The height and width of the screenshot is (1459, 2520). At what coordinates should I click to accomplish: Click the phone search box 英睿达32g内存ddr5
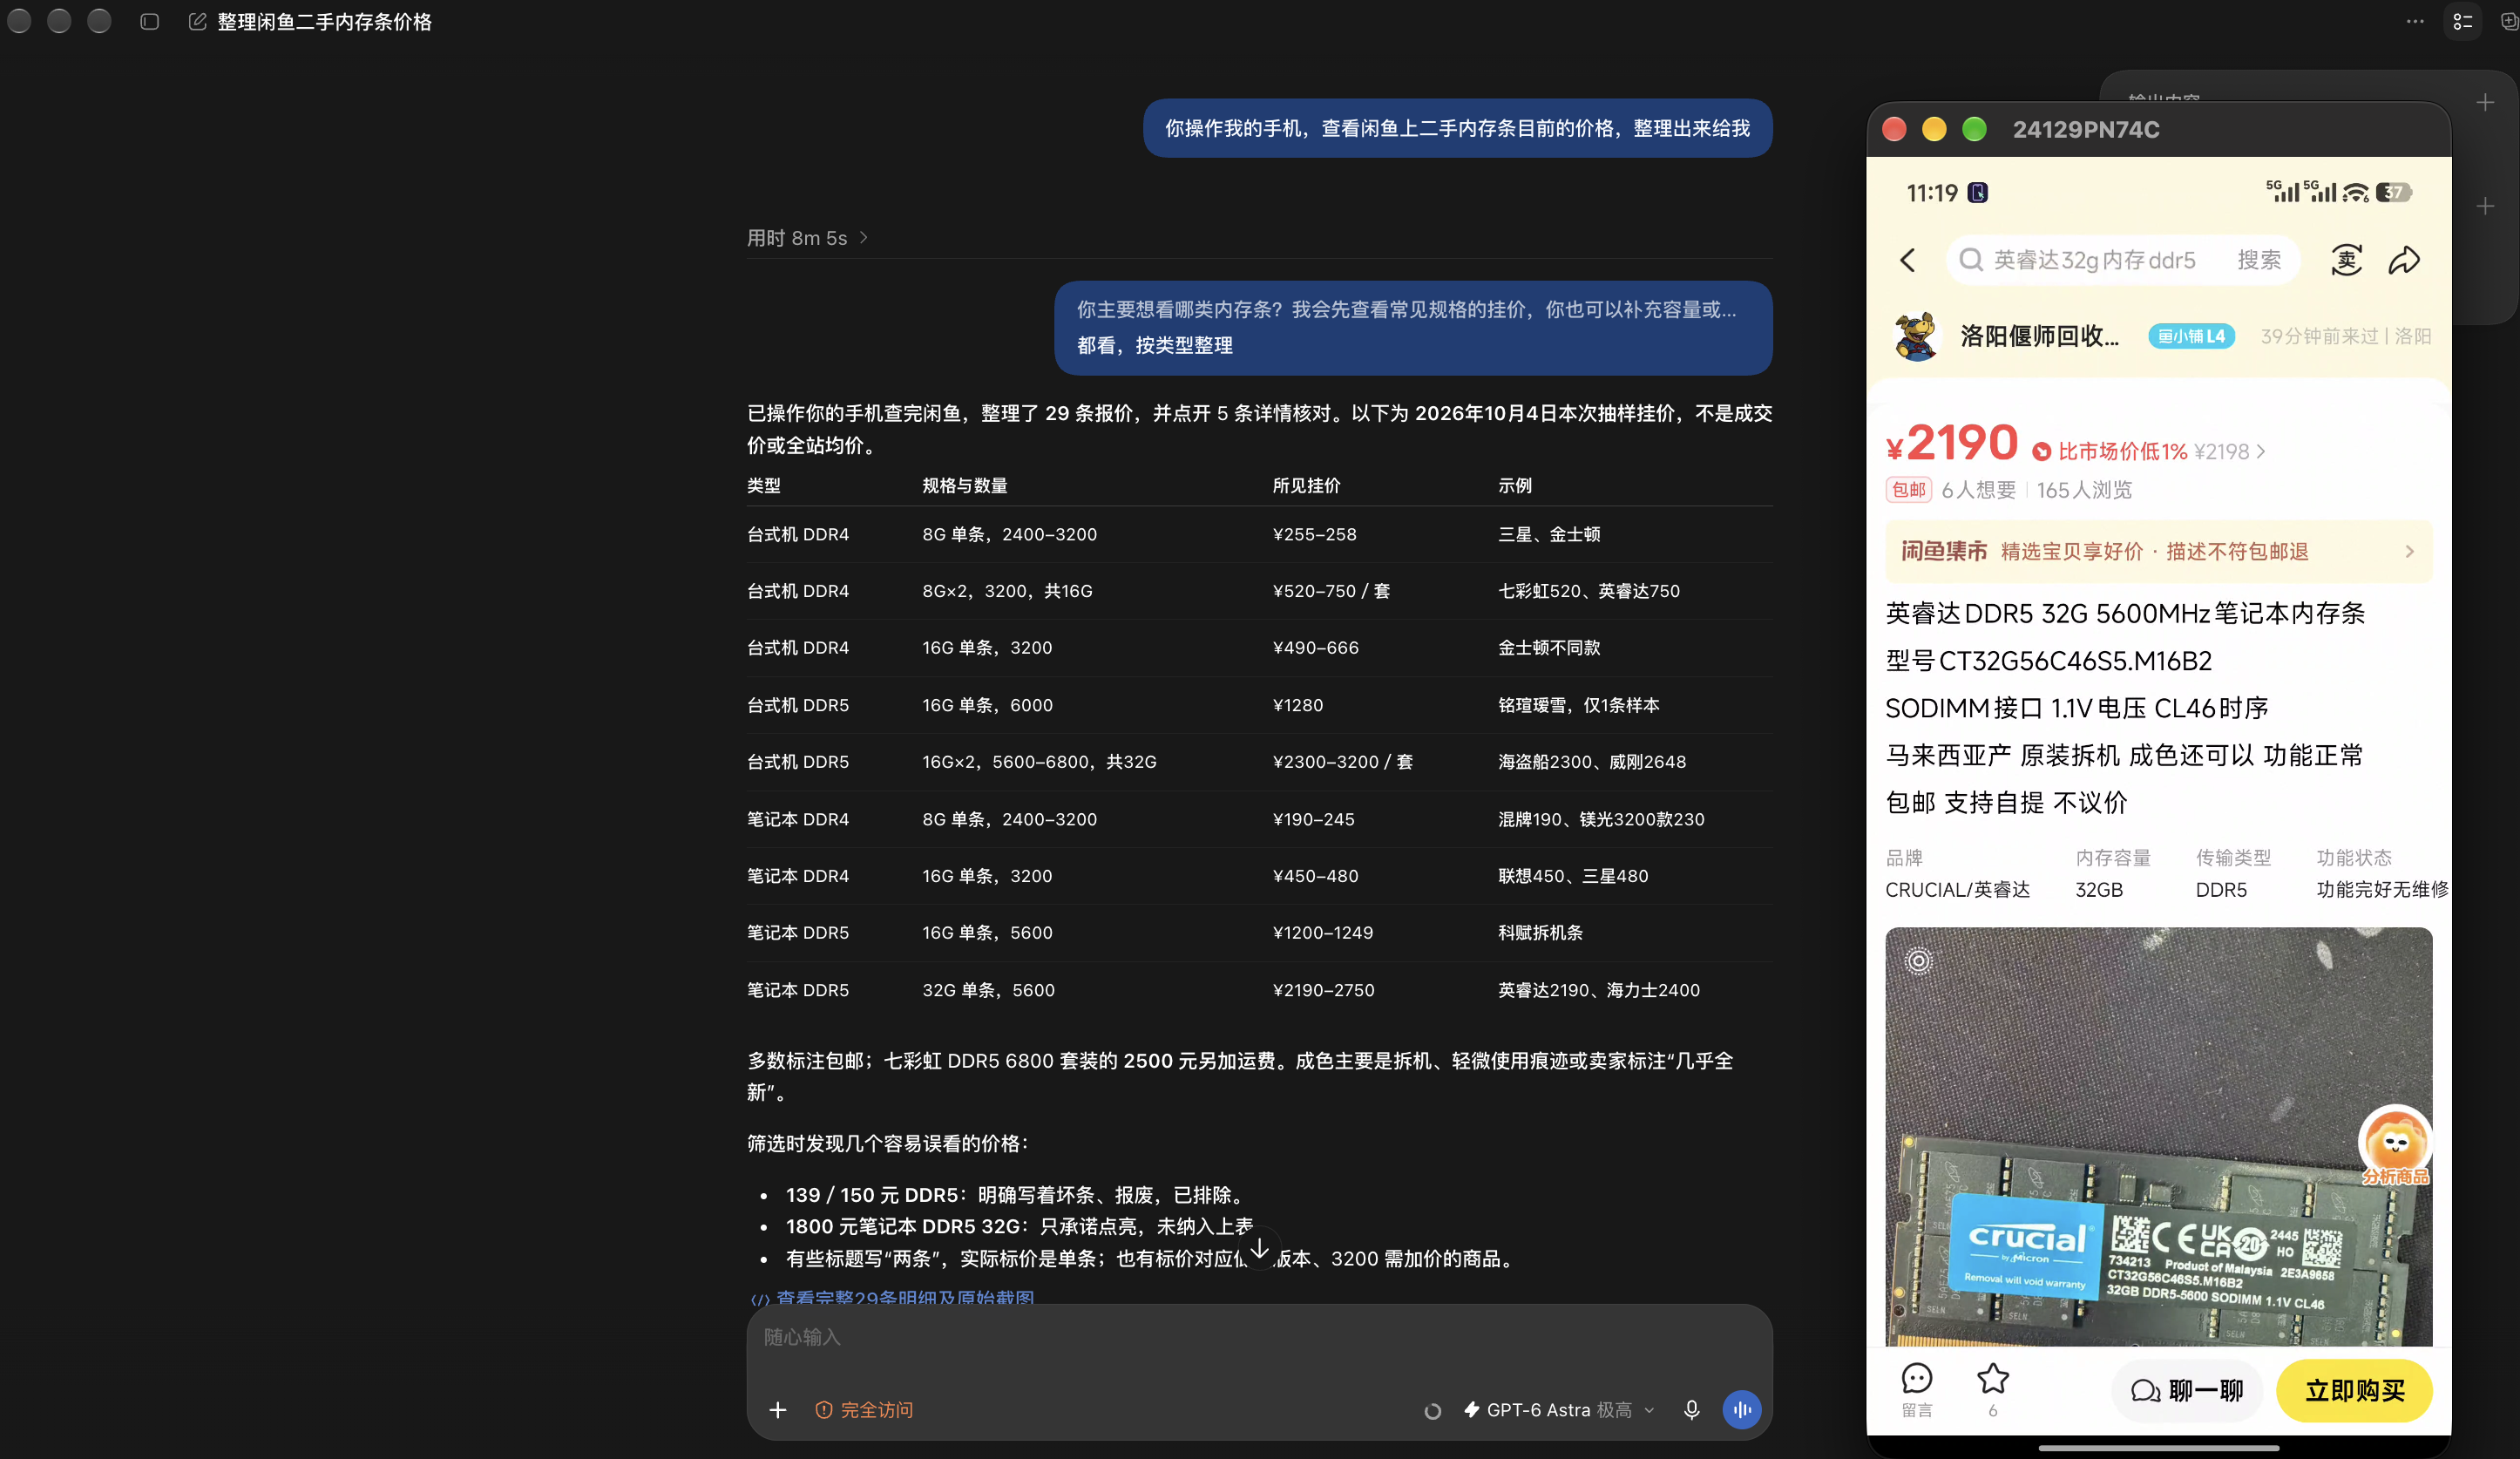(x=2094, y=261)
